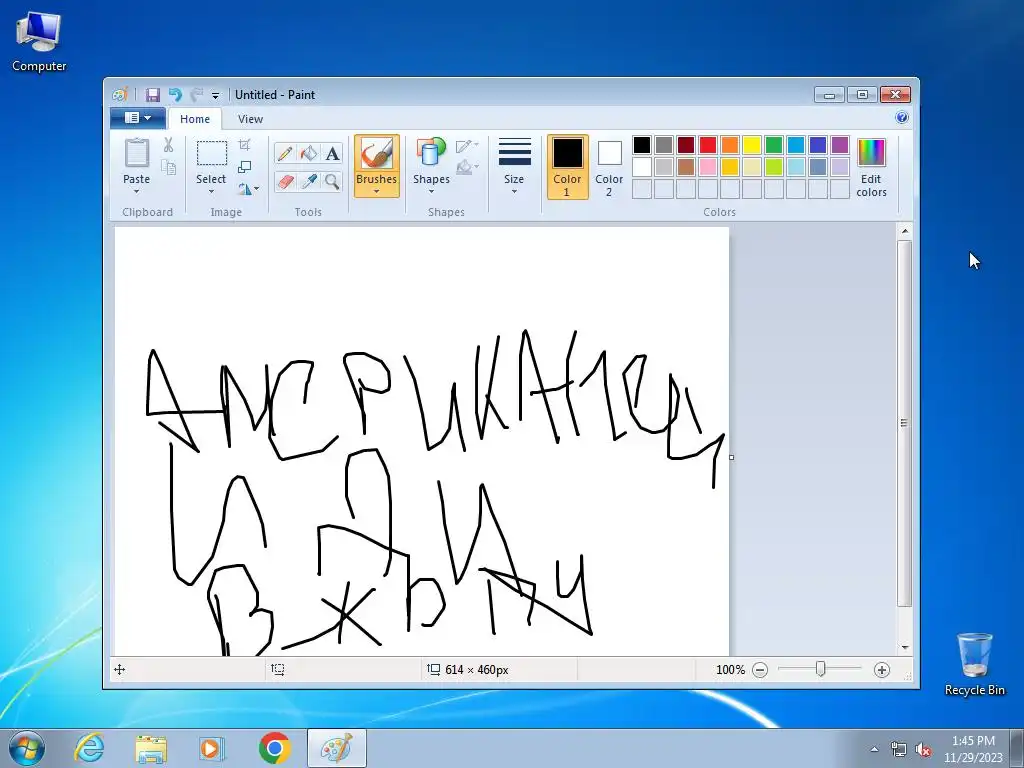Click the rectangular Select tool icon
Screen dimensions: 1024x768
pyautogui.click(x=212, y=153)
